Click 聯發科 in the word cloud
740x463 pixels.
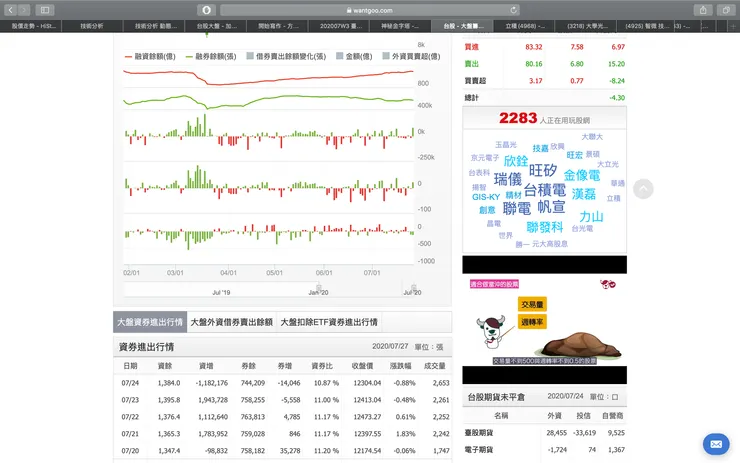[x=545, y=227]
